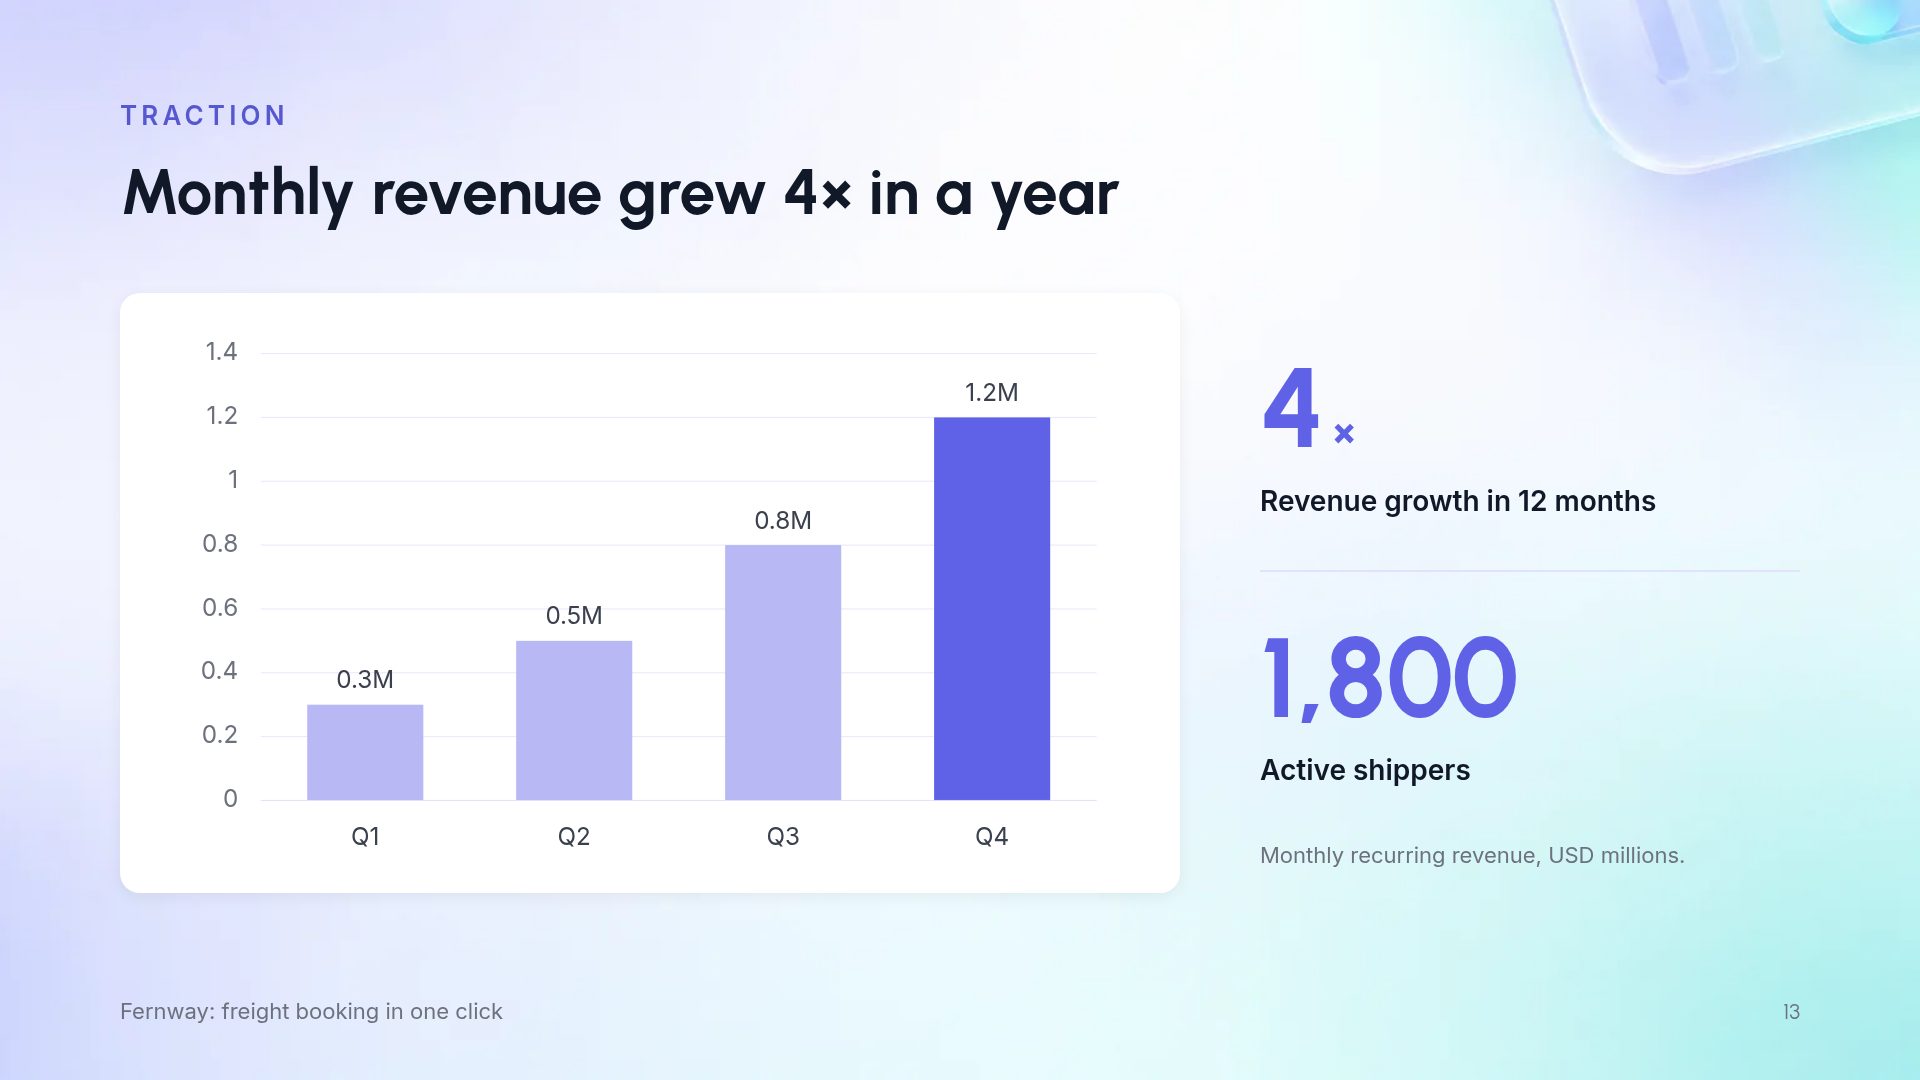Click the 0.8 y-axis value
Viewport: 1920px width, 1080px height.
[x=220, y=544]
